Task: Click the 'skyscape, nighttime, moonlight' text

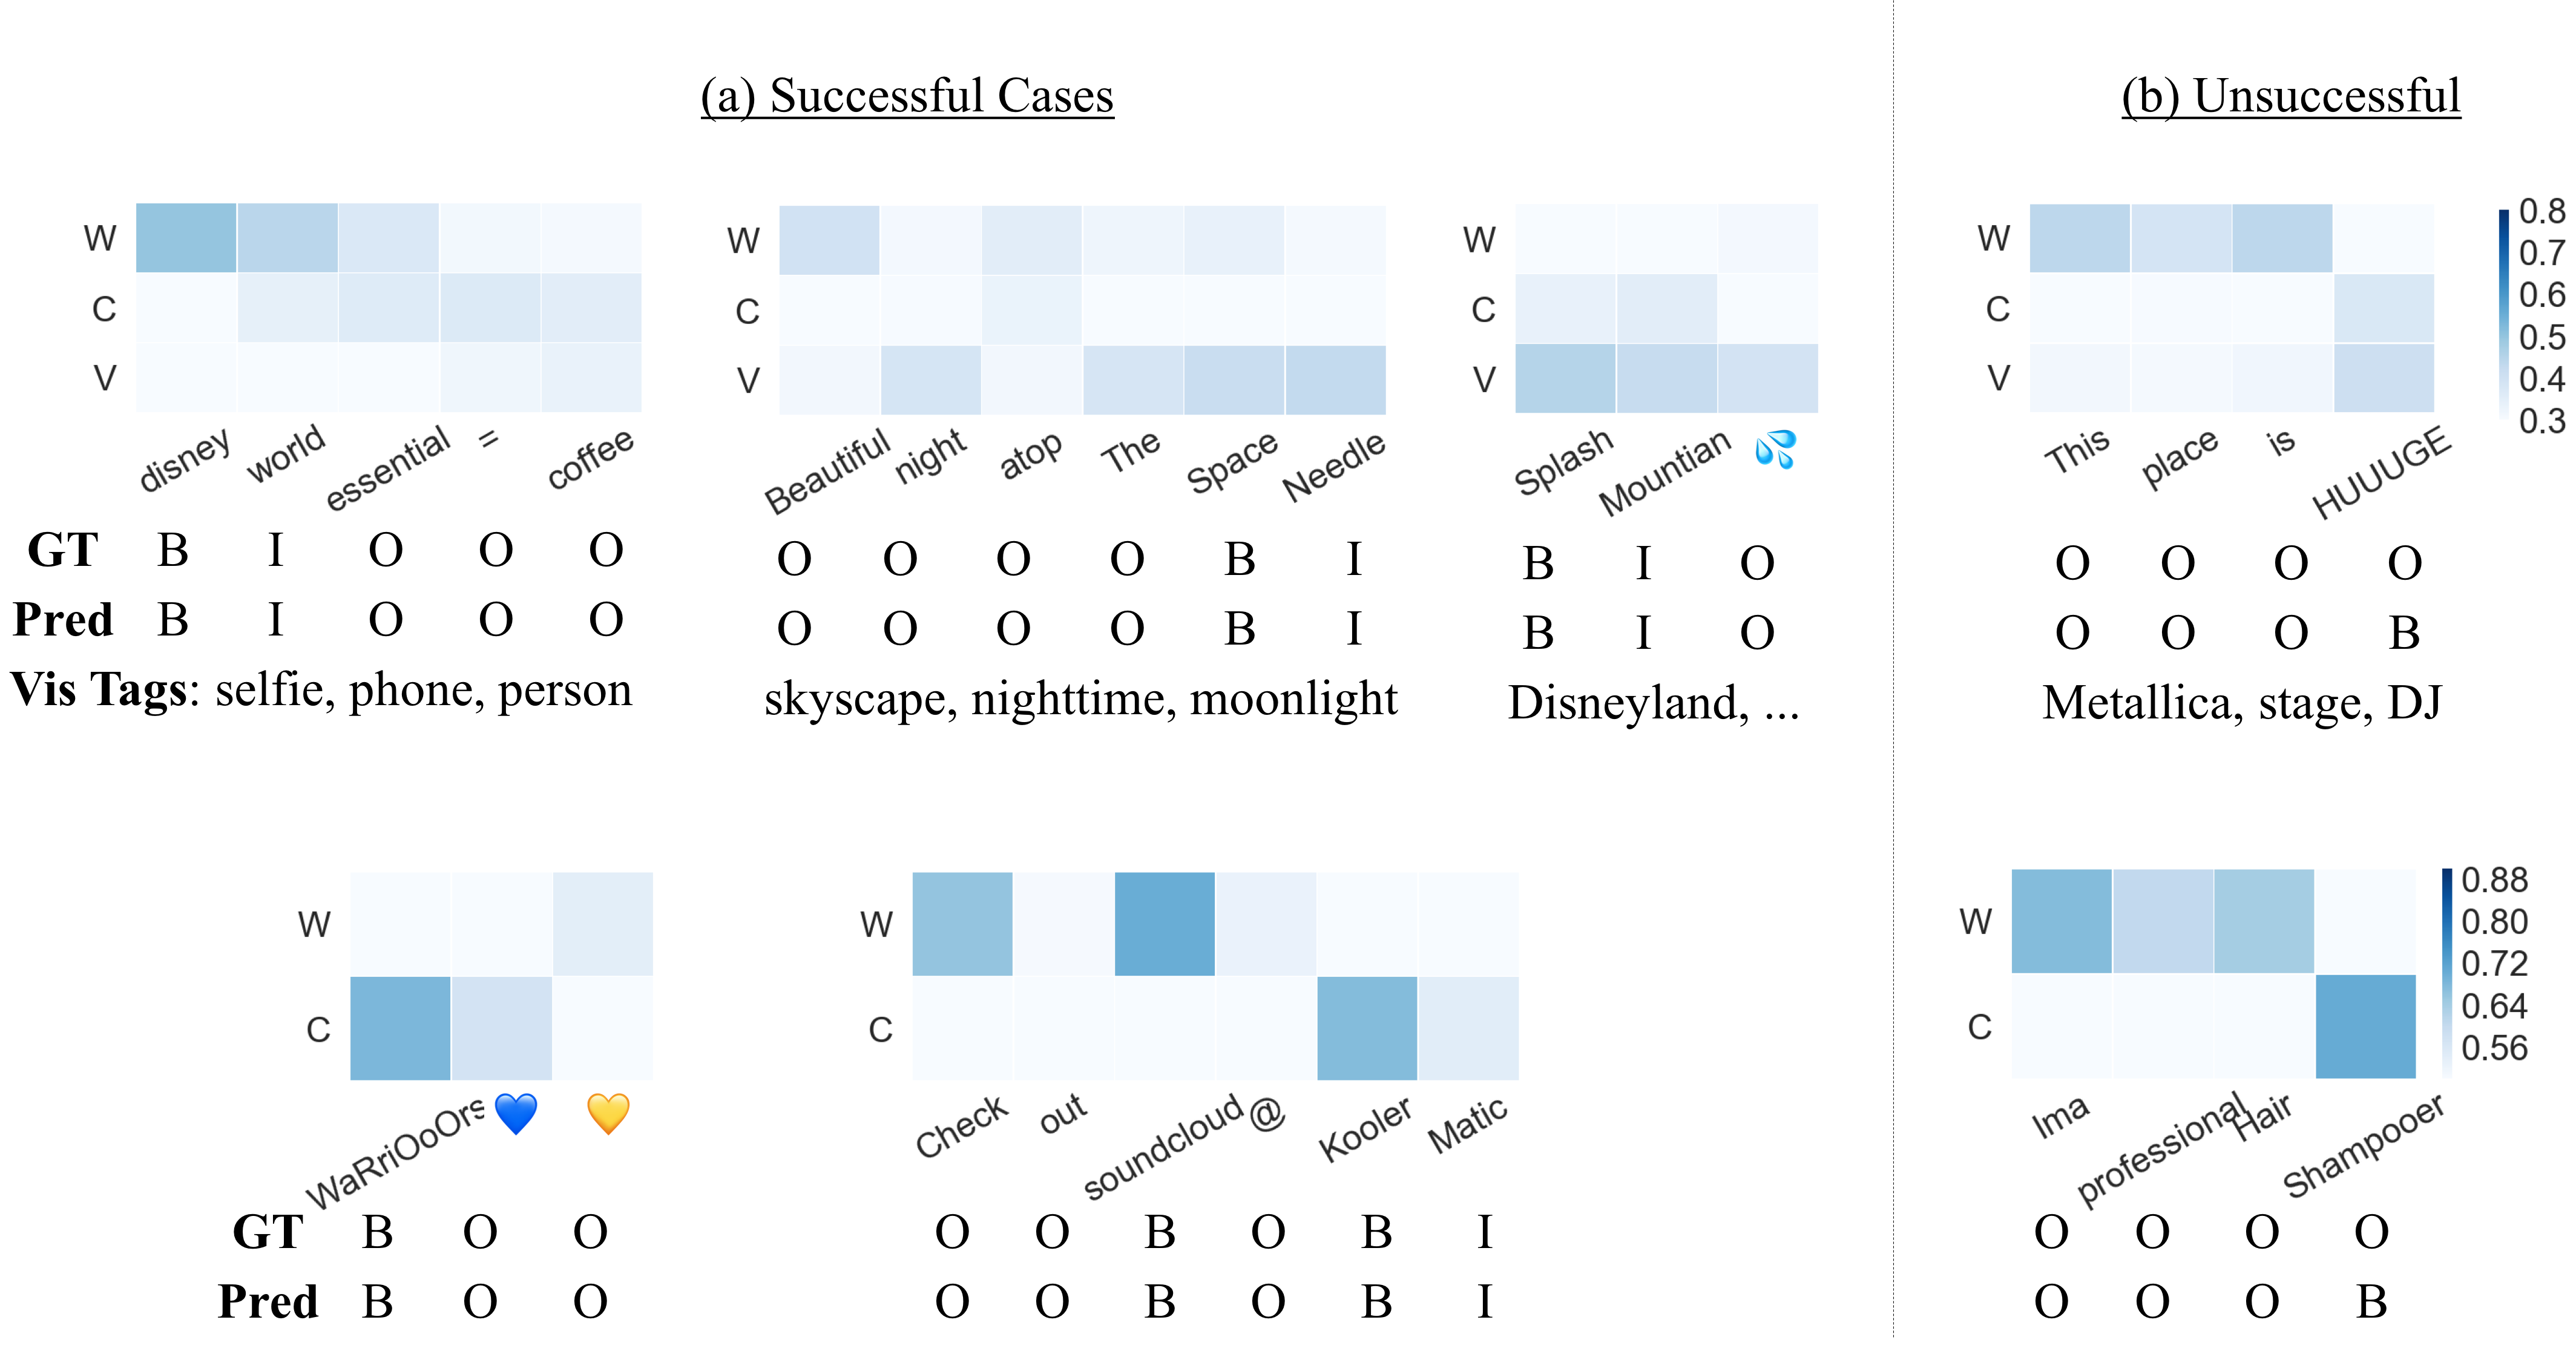Action: coord(1081,699)
